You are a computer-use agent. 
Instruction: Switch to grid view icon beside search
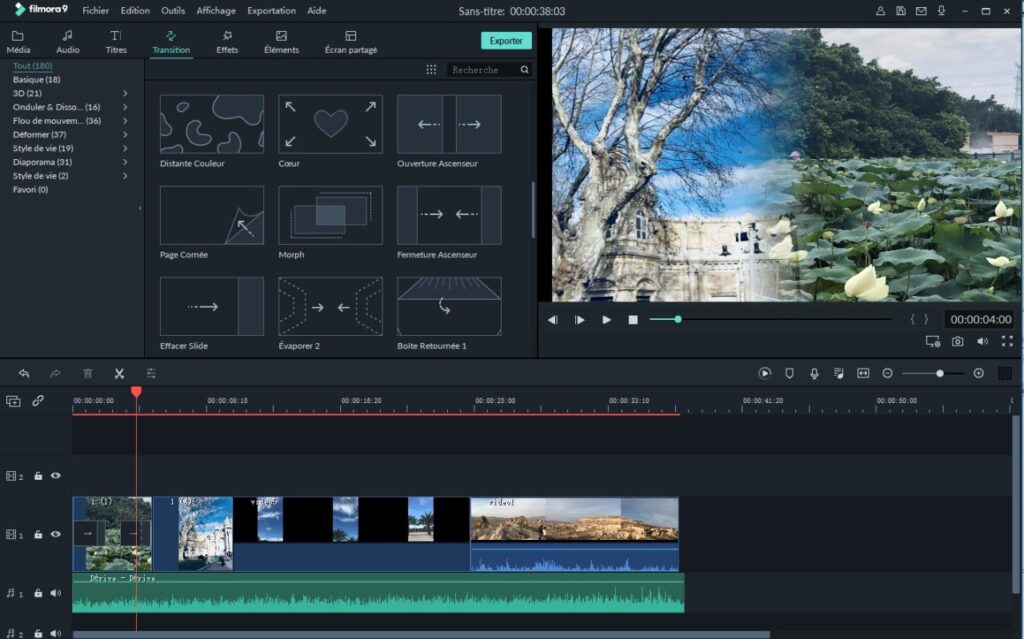pos(431,70)
